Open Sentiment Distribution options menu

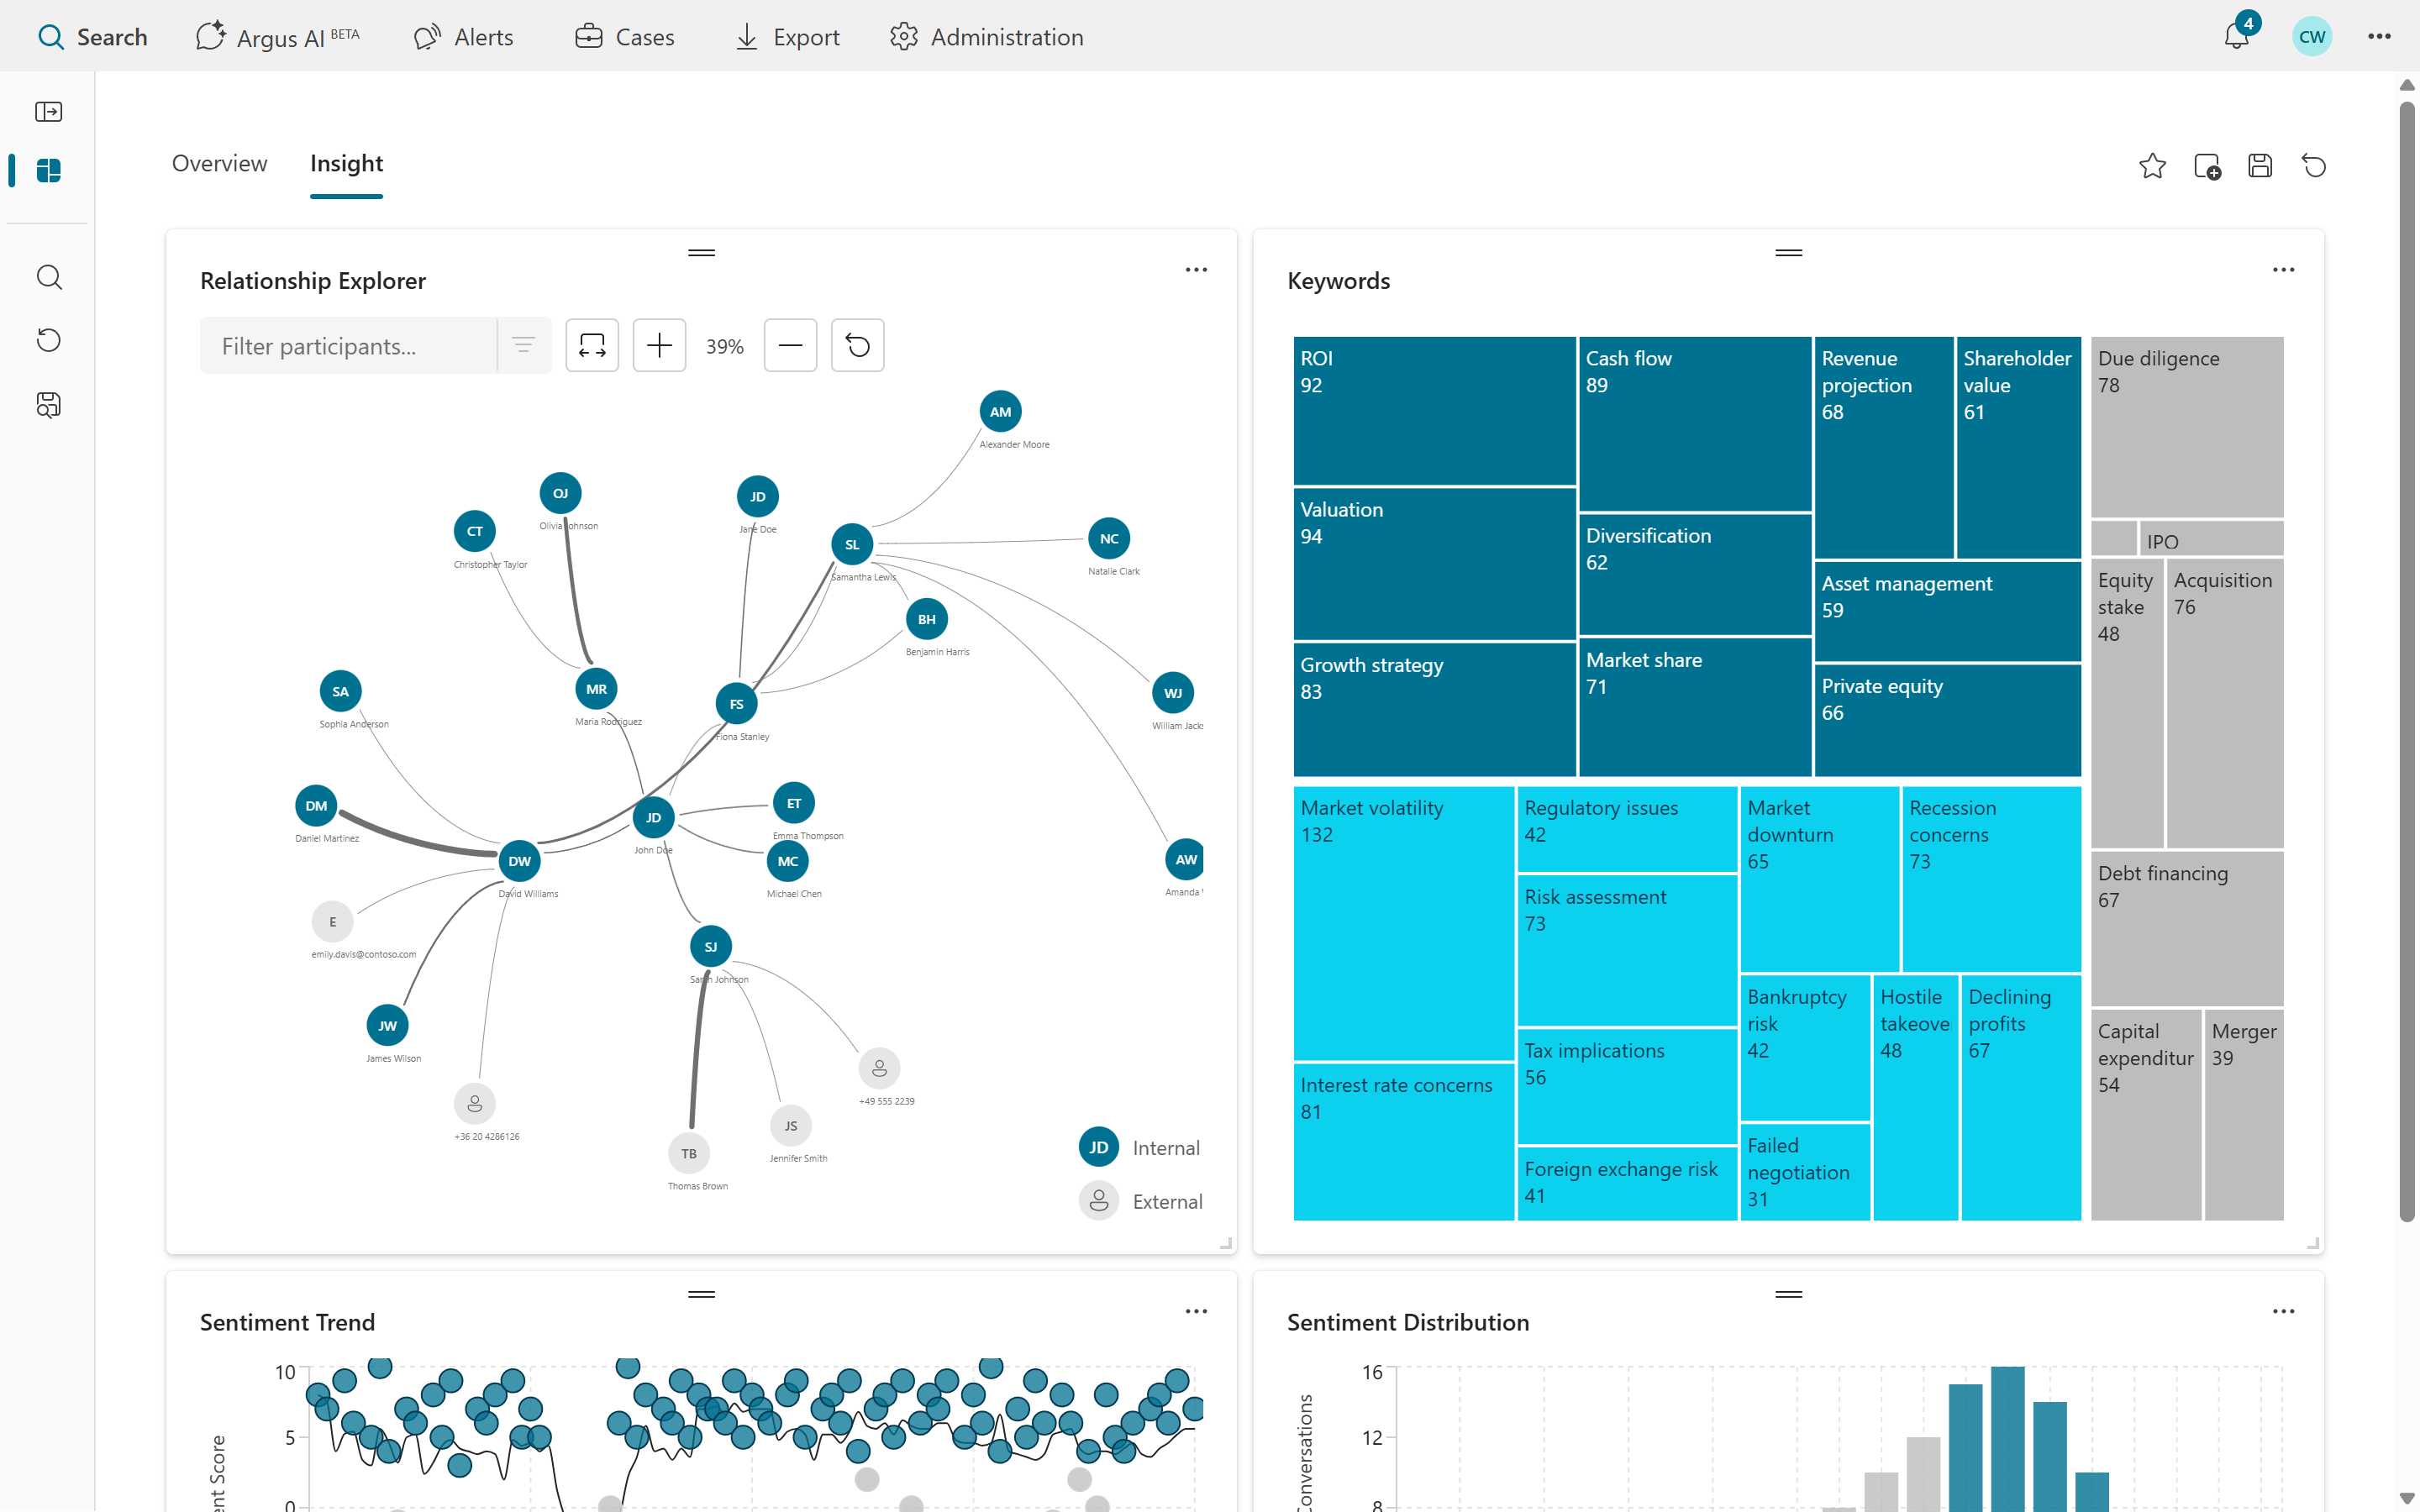[2283, 1311]
